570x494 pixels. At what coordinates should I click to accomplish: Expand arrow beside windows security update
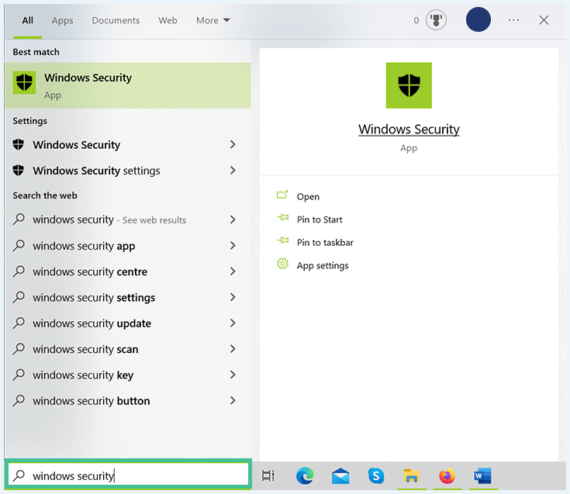coord(233,323)
